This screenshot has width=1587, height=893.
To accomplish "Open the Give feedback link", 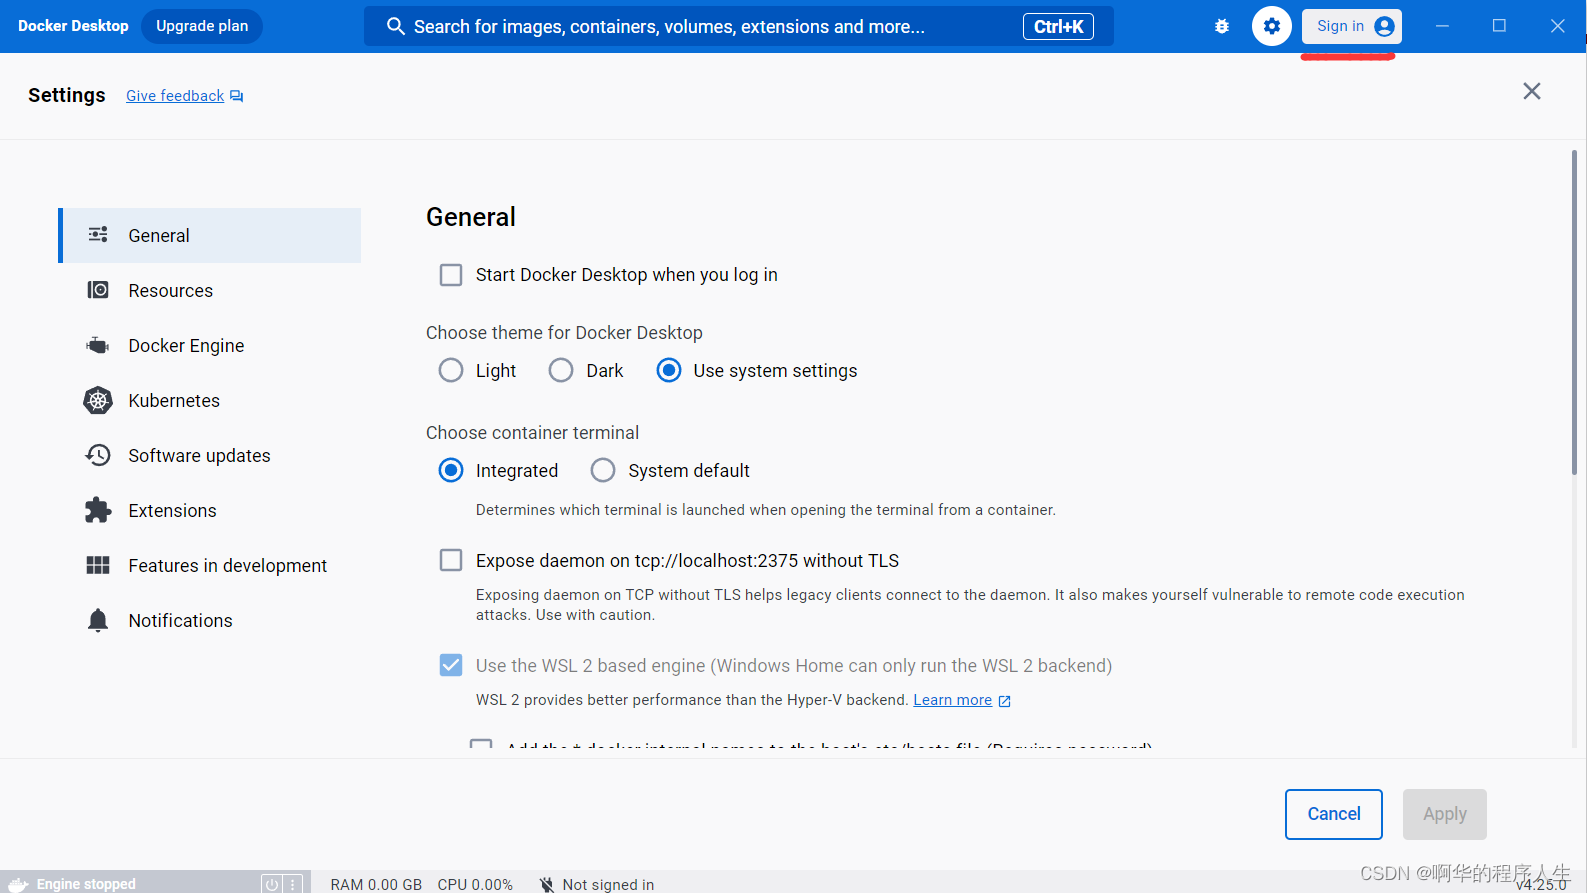I will tap(175, 96).
